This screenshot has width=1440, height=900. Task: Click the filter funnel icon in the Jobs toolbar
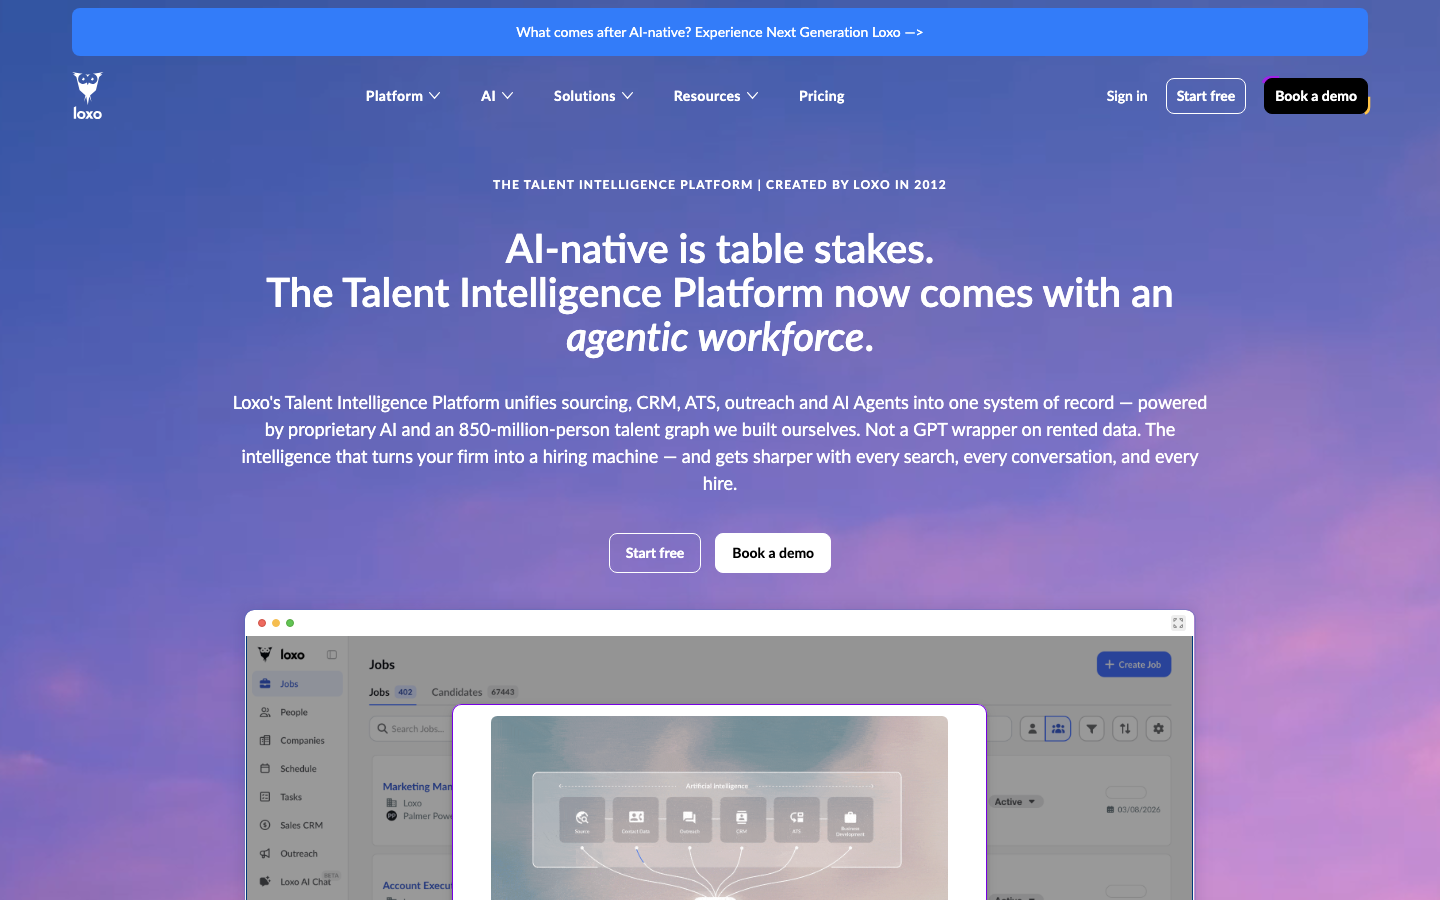pos(1092,729)
